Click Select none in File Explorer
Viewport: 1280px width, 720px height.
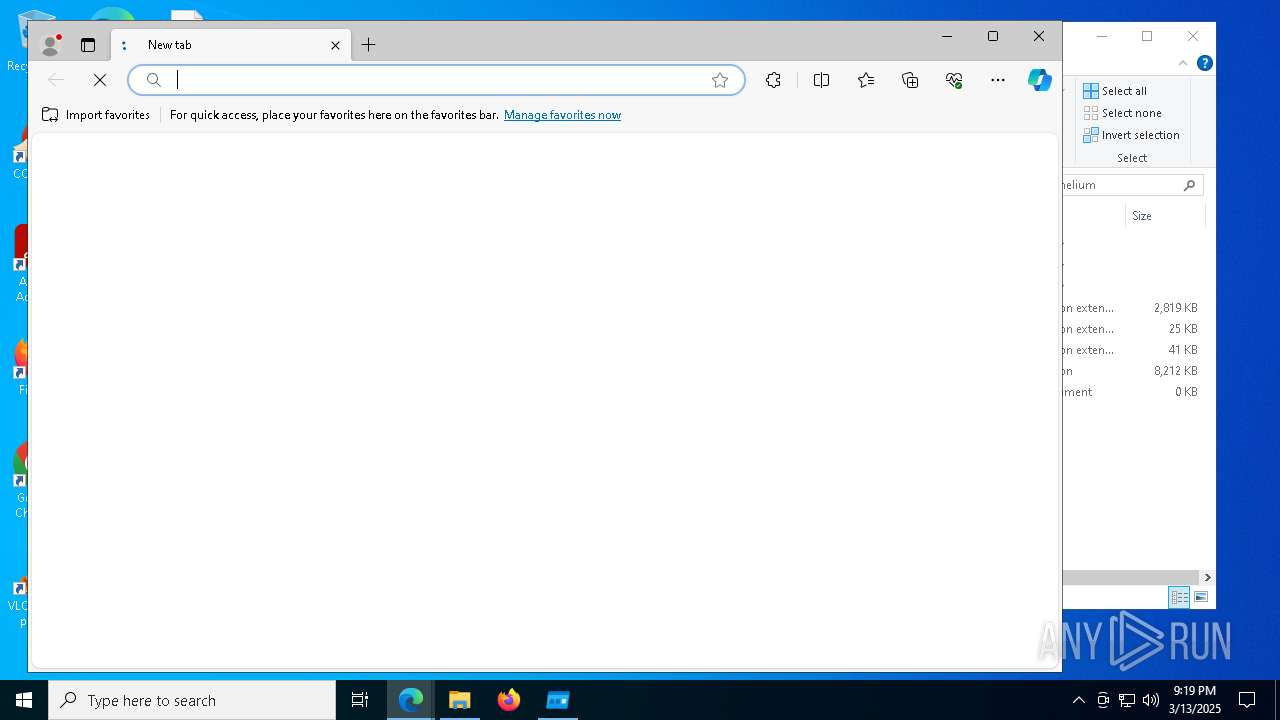coord(1122,113)
